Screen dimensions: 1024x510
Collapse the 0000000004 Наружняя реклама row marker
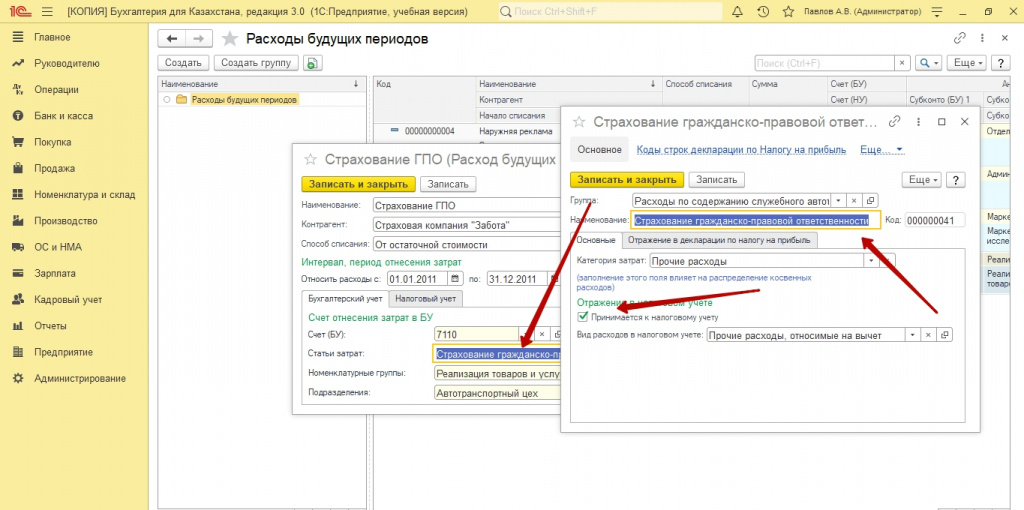tap(394, 131)
